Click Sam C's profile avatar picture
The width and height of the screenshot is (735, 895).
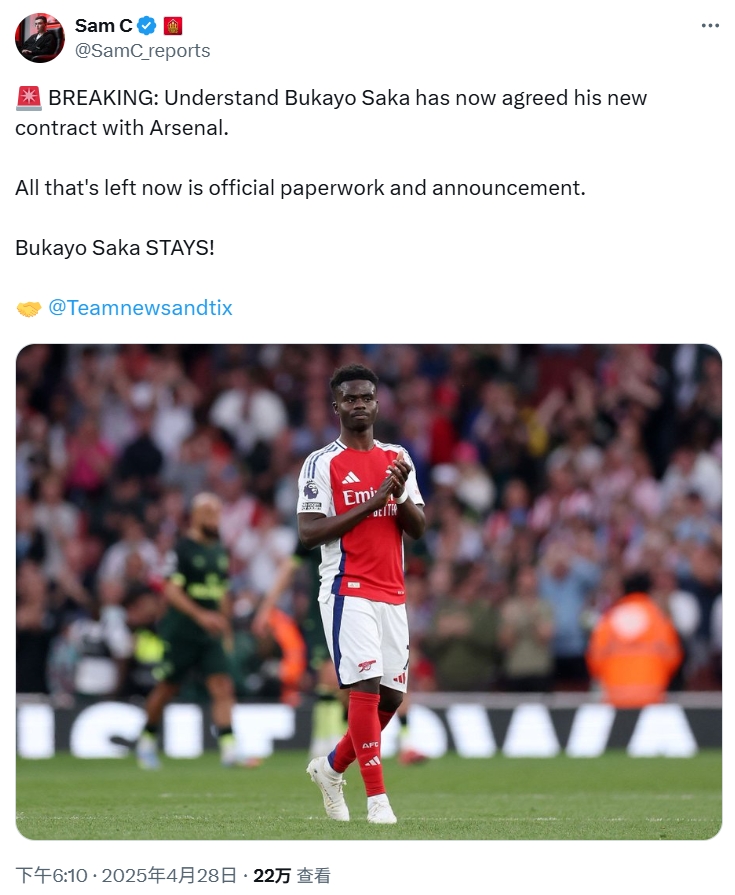click(x=40, y=38)
